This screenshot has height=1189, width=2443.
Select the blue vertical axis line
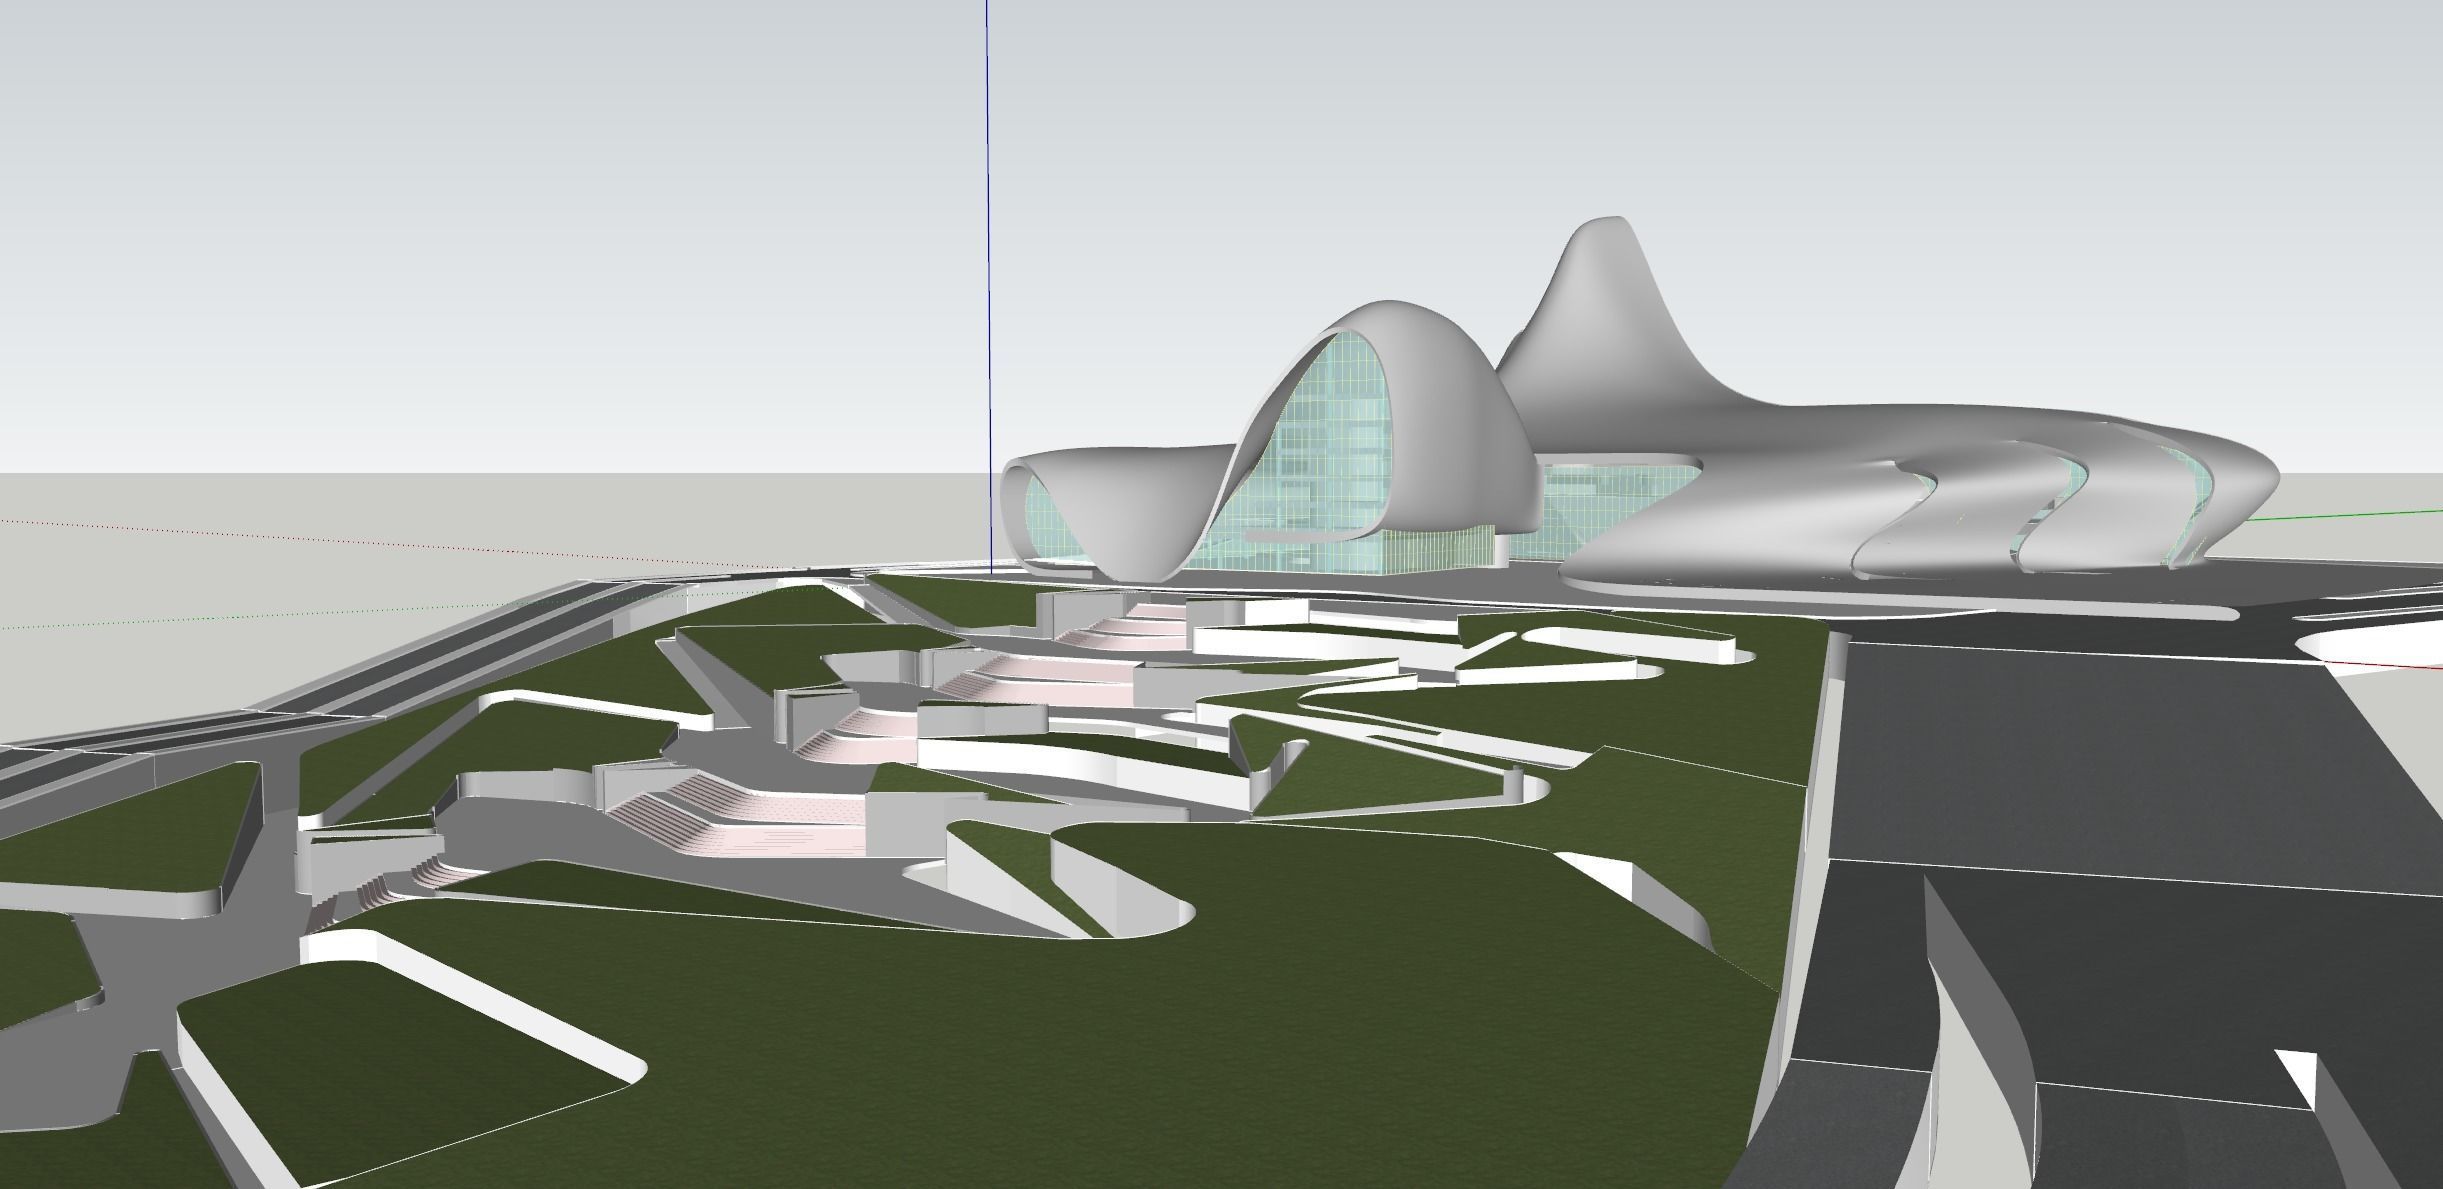point(988,286)
